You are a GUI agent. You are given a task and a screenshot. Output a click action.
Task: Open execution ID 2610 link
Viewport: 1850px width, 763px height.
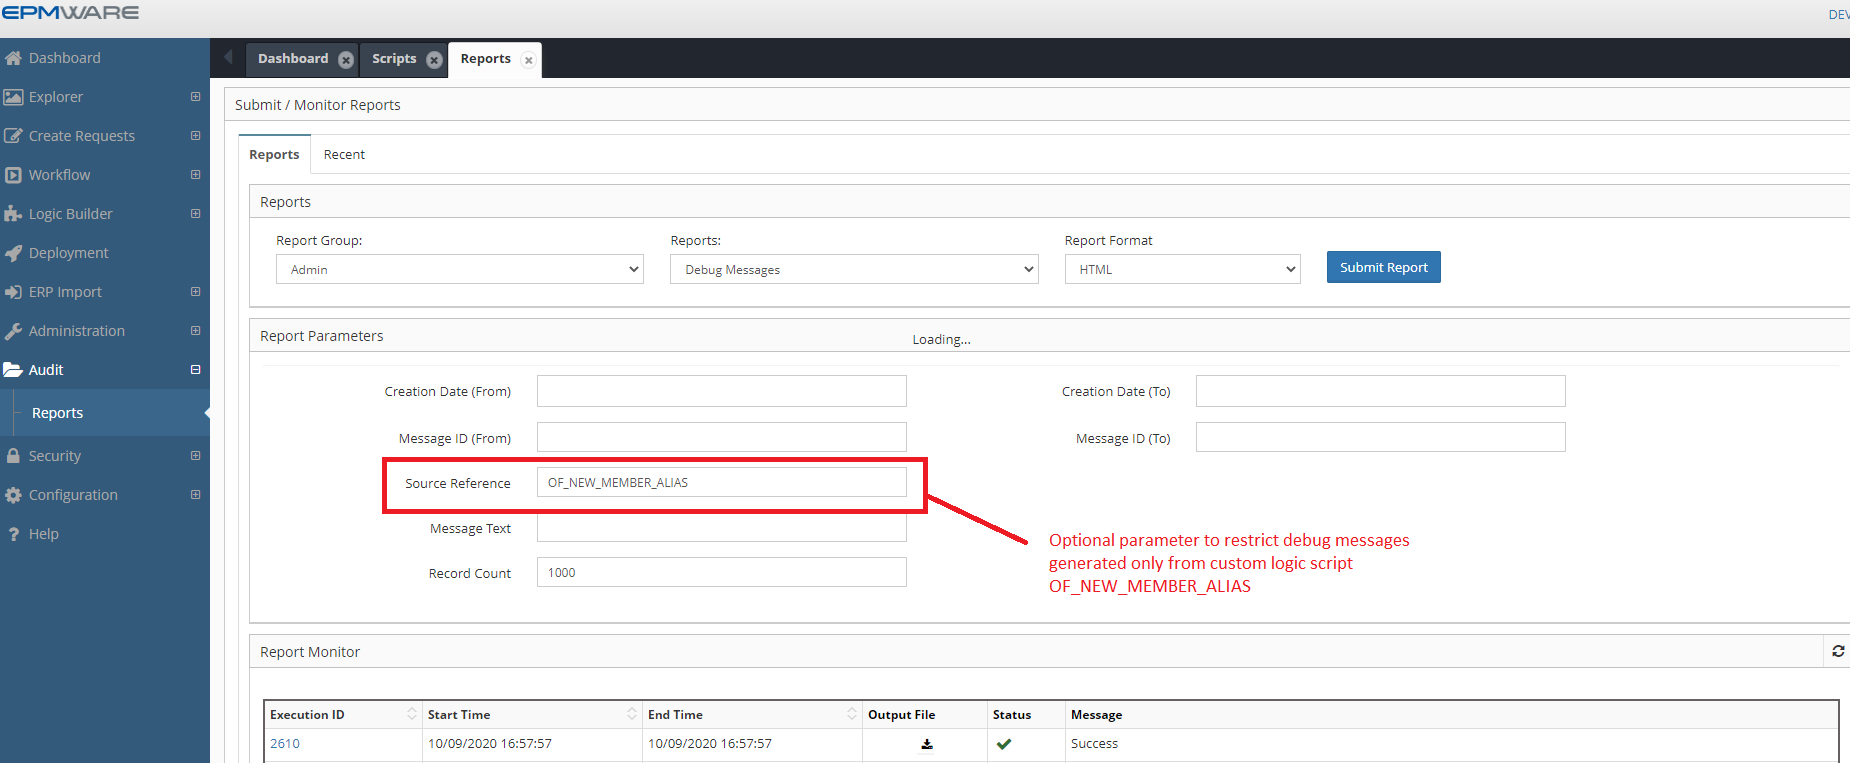point(285,744)
